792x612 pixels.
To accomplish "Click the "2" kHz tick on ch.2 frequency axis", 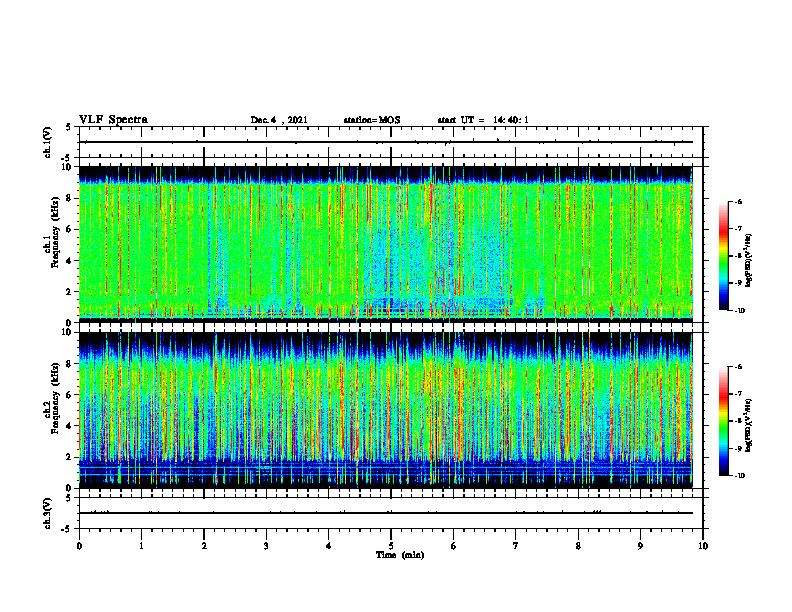I will [x=70, y=457].
